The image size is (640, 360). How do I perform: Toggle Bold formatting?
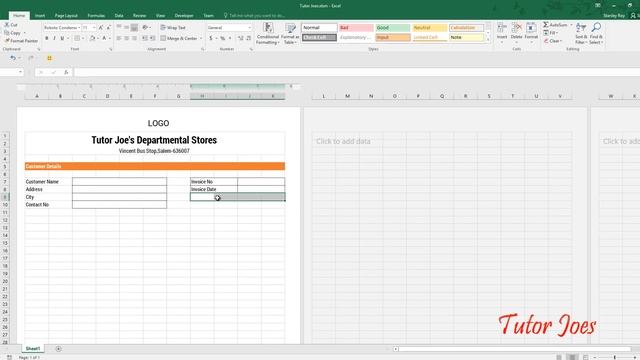pos(47,38)
